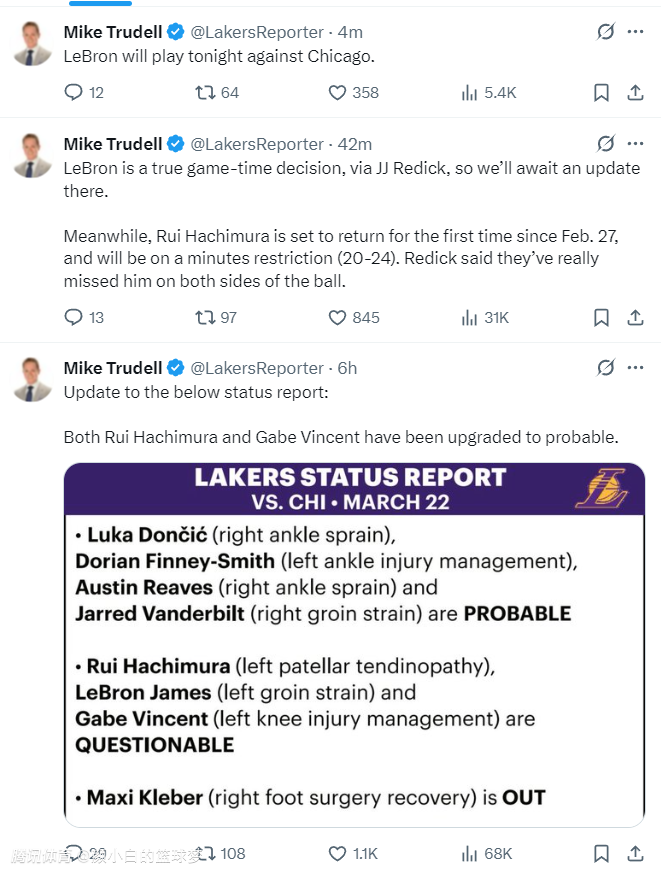This screenshot has width=661, height=873.
Task: Like the game-time decision tweet
Action: pos(338,317)
